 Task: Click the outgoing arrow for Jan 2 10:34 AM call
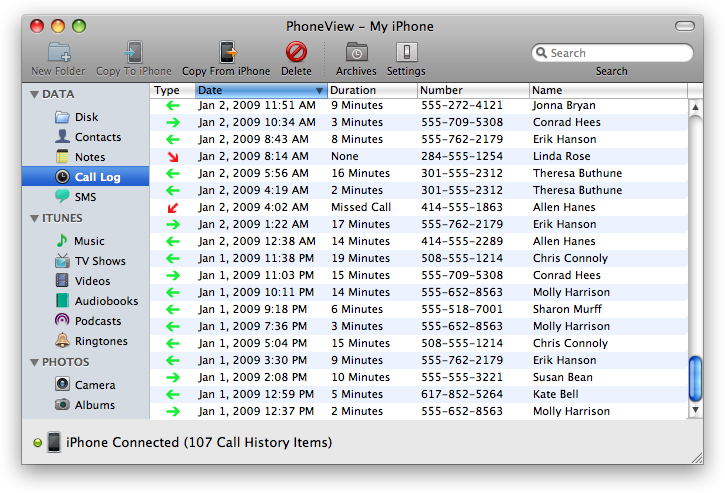click(x=173, y=123)
